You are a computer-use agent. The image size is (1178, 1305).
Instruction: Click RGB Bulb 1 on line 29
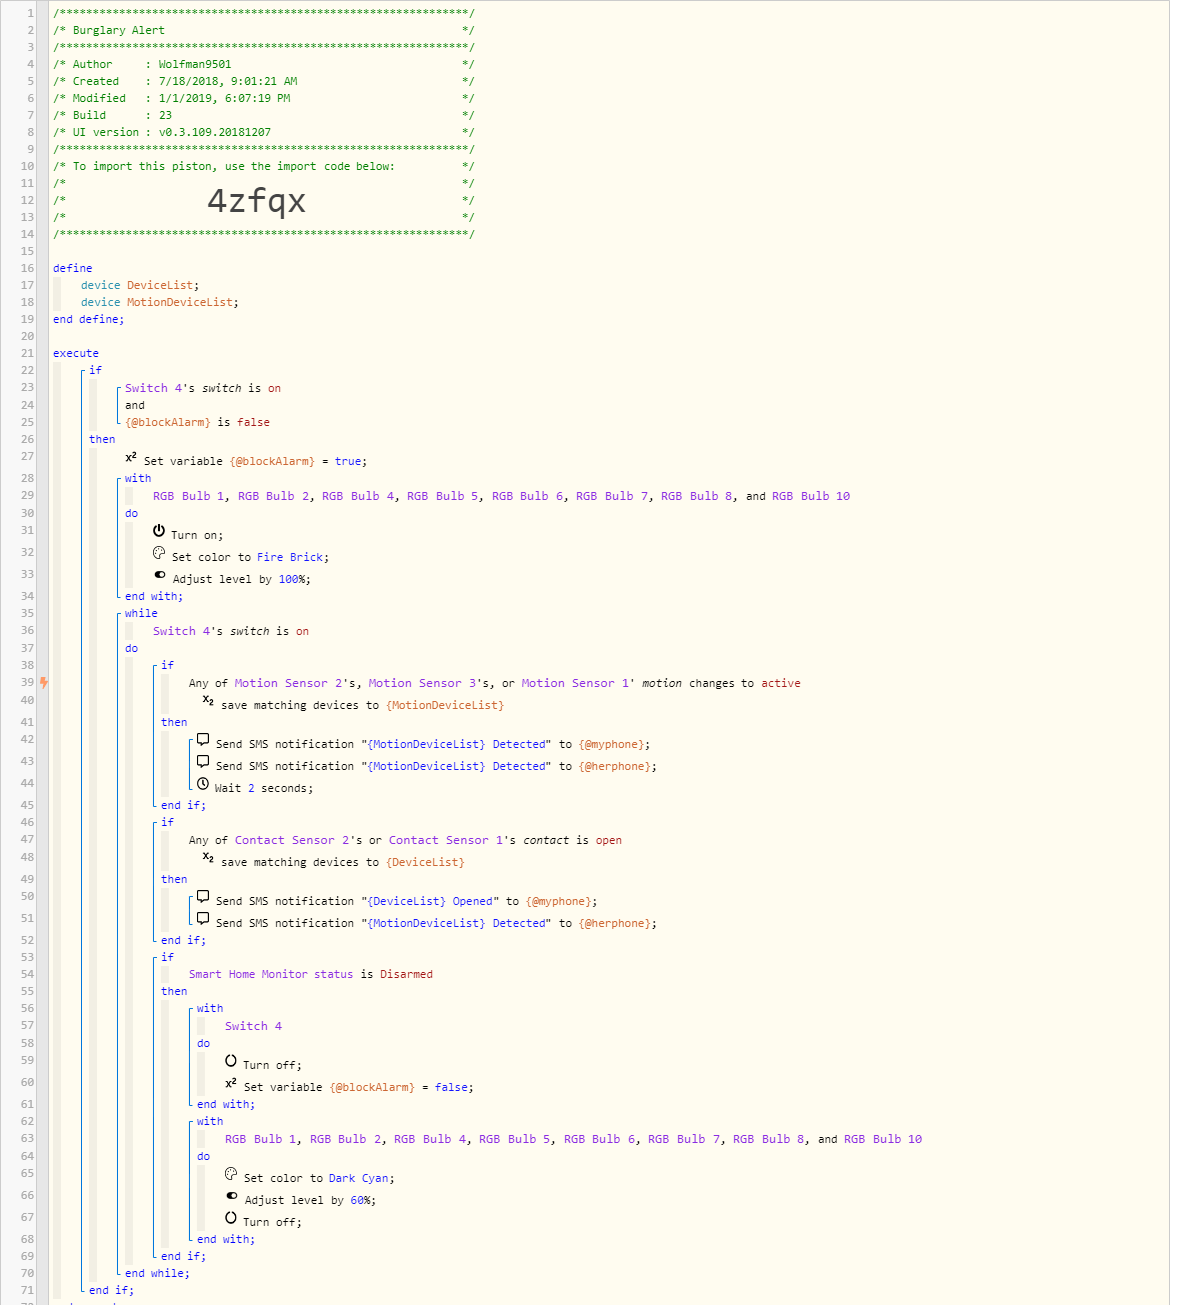click(x=189, y=496)
